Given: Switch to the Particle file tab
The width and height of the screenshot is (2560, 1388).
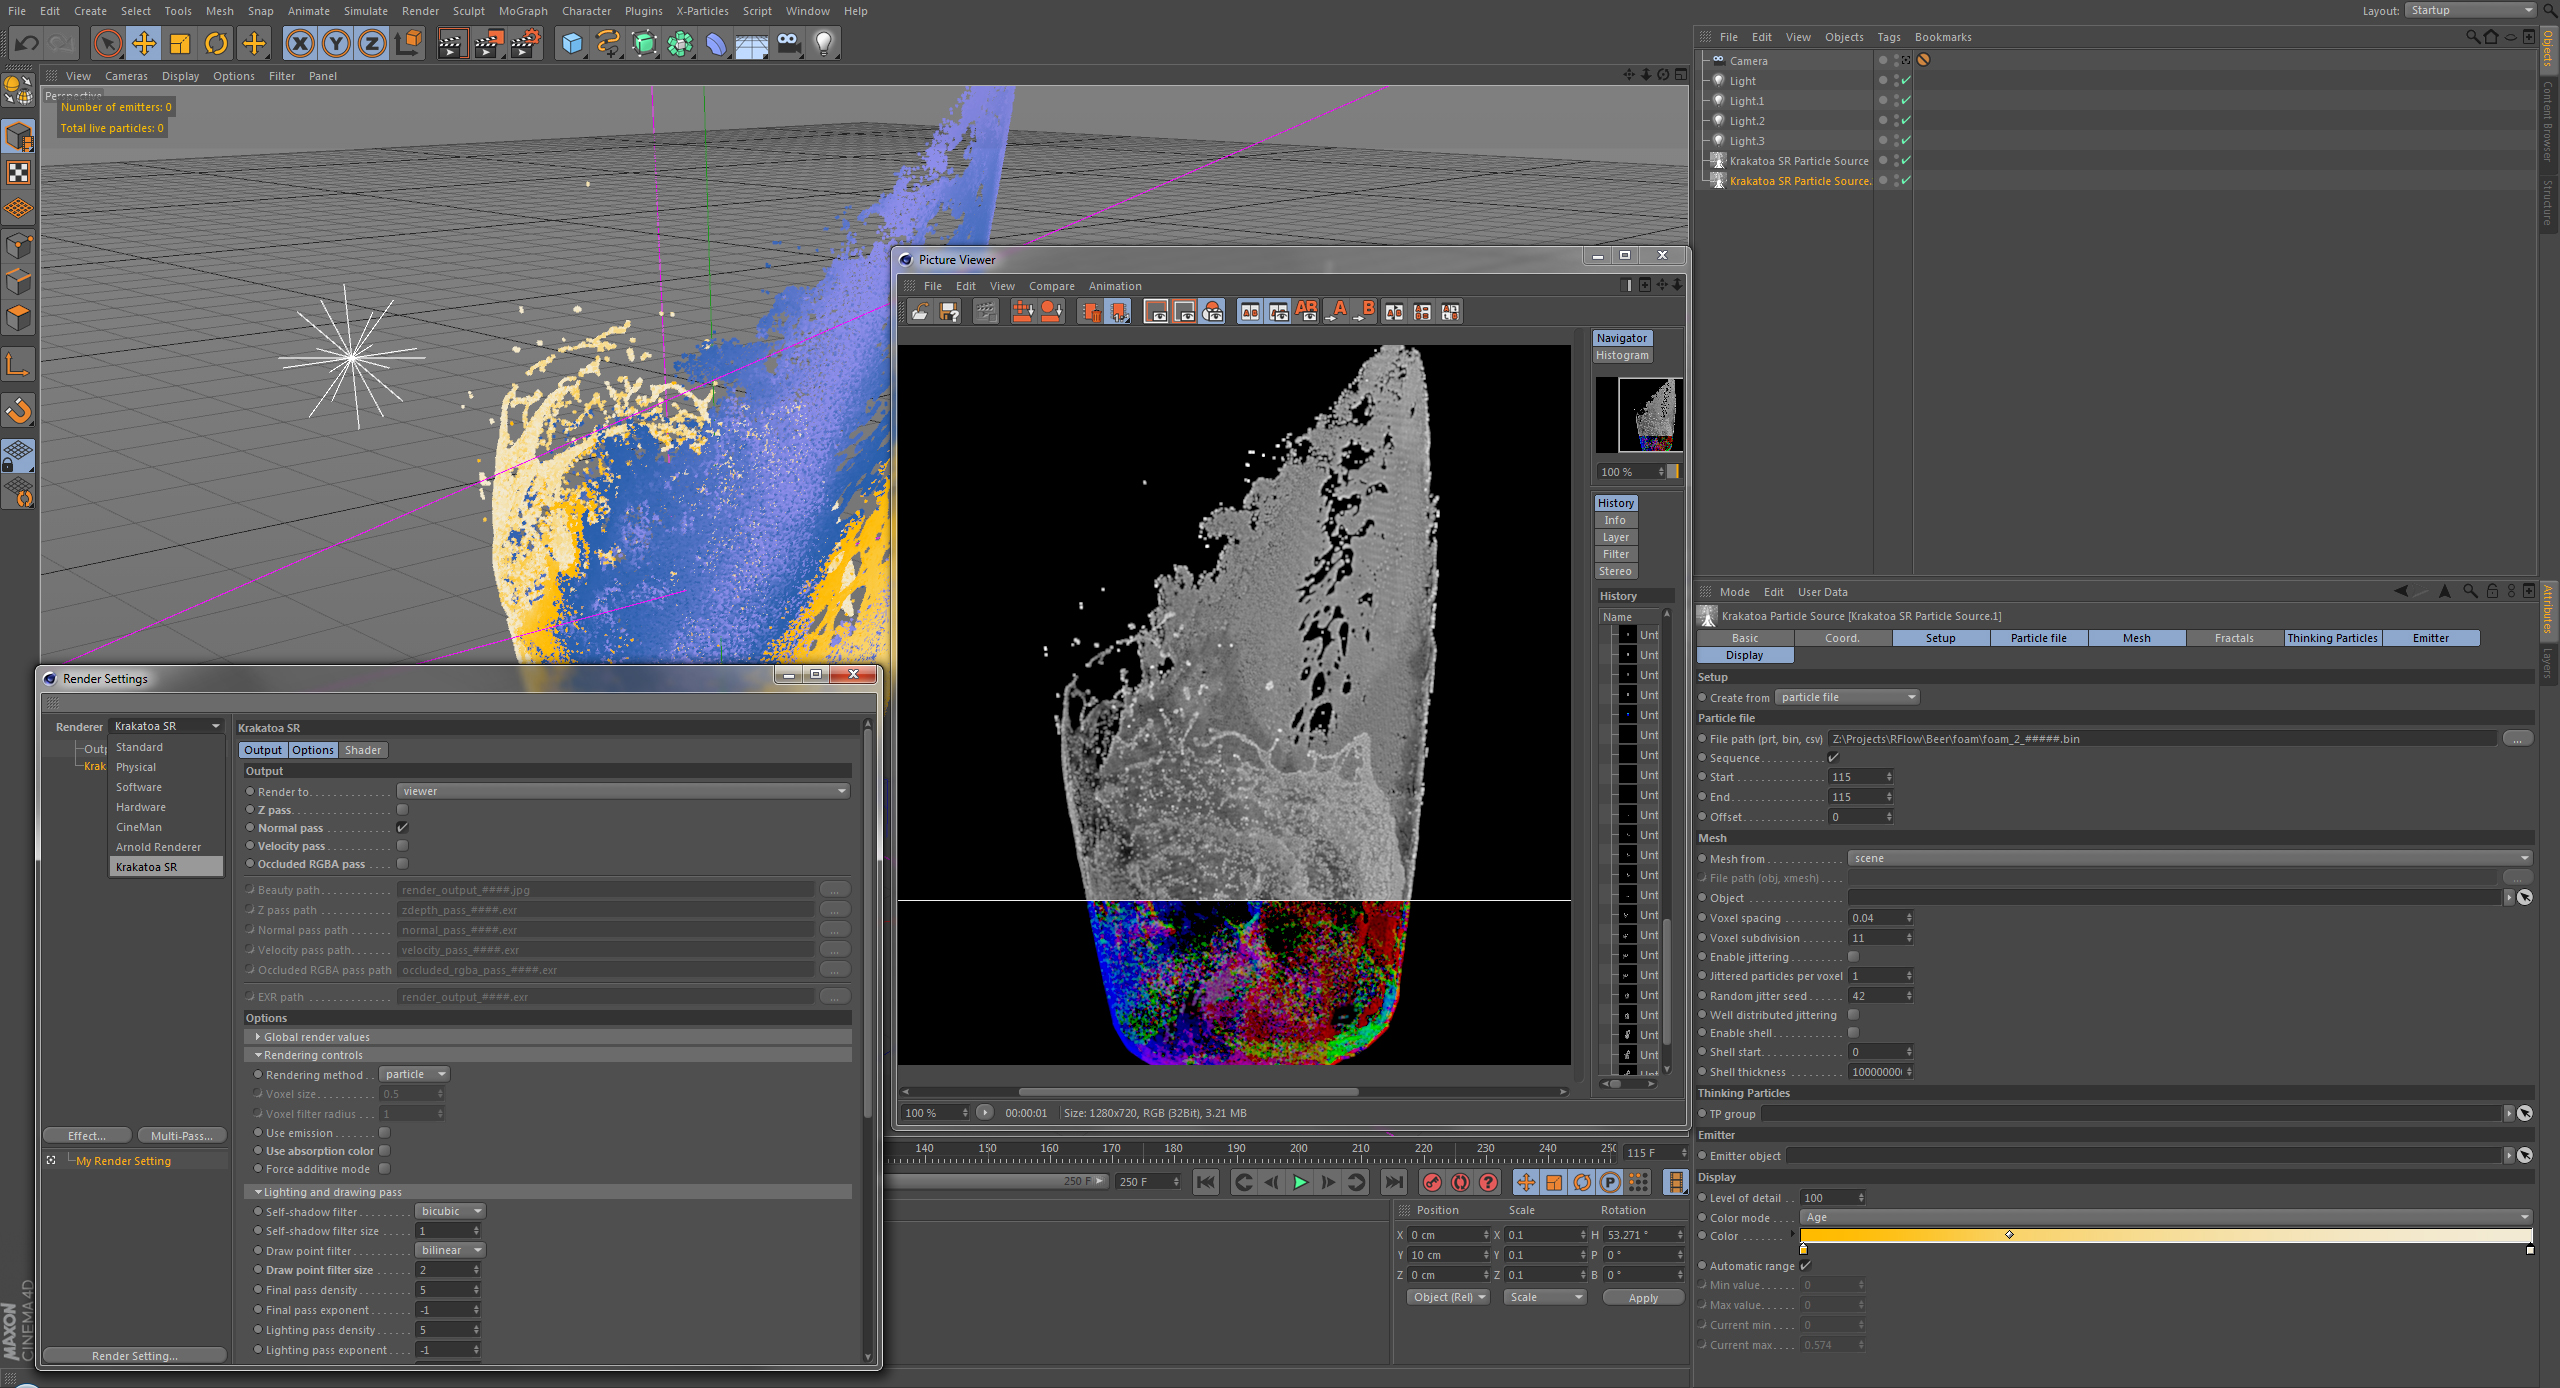Looking at the screenshot, I should click(2038, 638).
